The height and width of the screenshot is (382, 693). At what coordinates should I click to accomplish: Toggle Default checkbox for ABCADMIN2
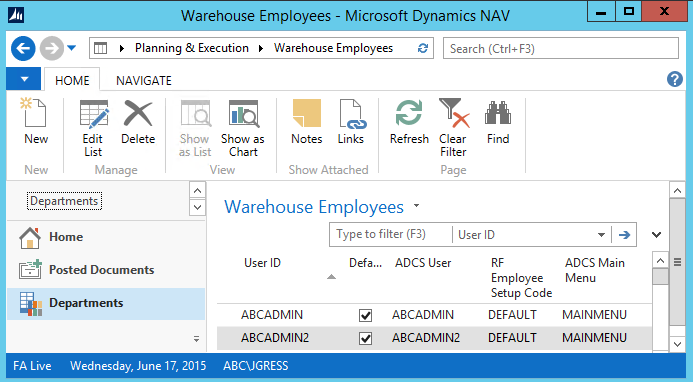[x=366, y=339]
